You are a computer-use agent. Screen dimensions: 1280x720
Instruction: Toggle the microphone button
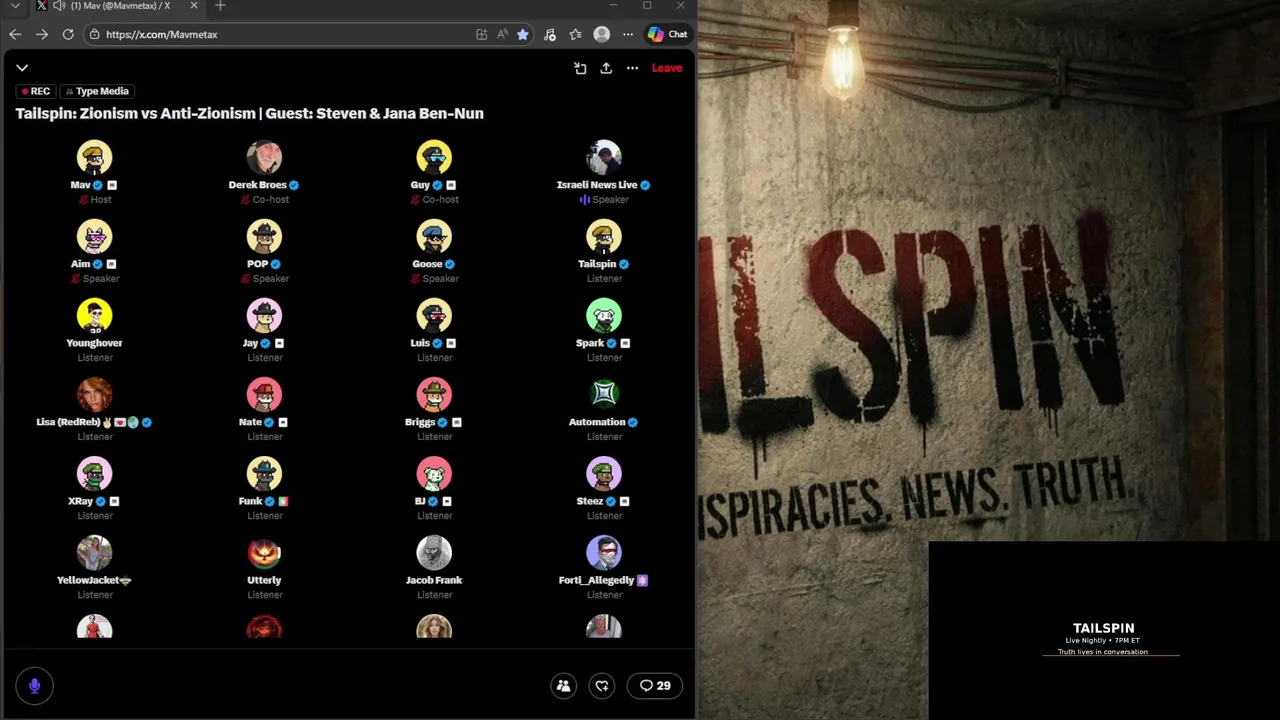(34, 686)
